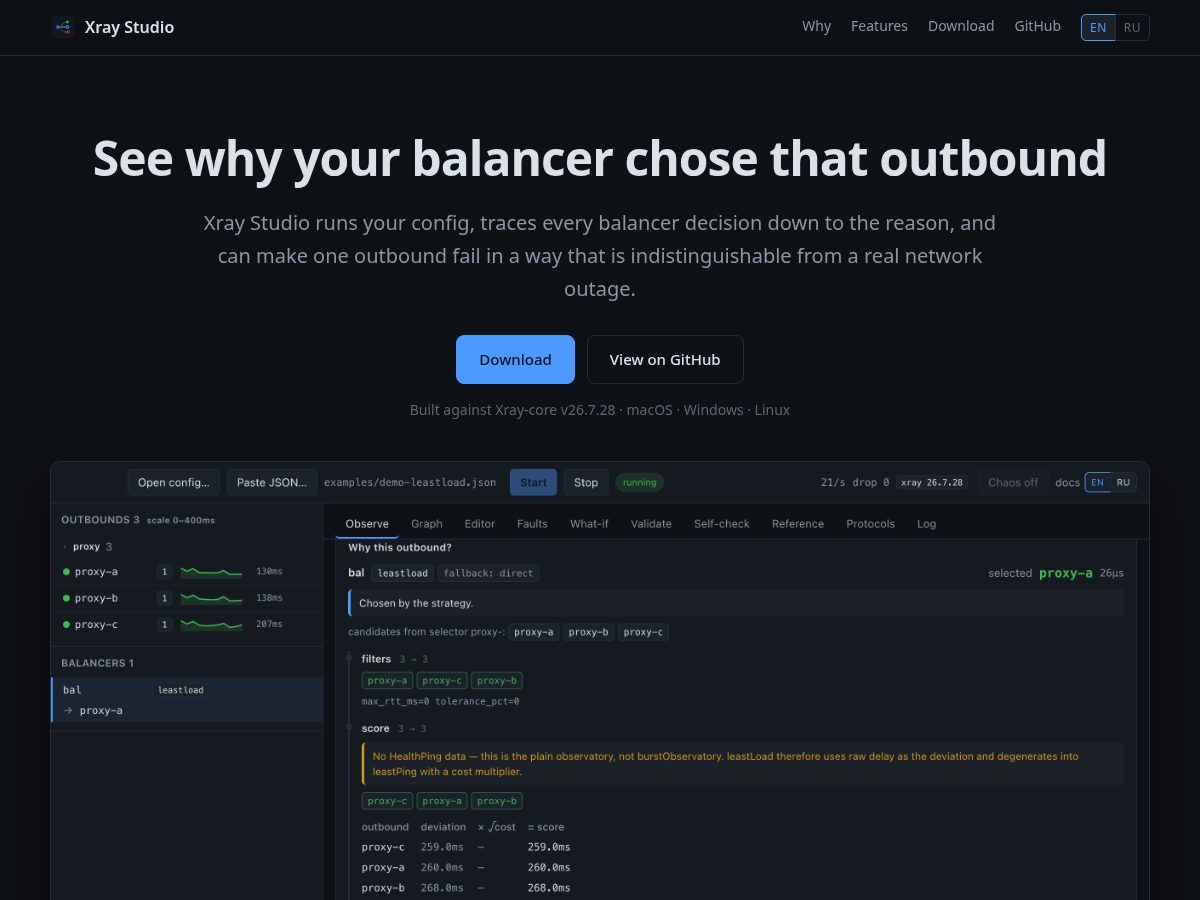This screenshot has height=900, width=1200.
Task: Click the green proxy-a chip under filters
Action: (x=388, y=680)
